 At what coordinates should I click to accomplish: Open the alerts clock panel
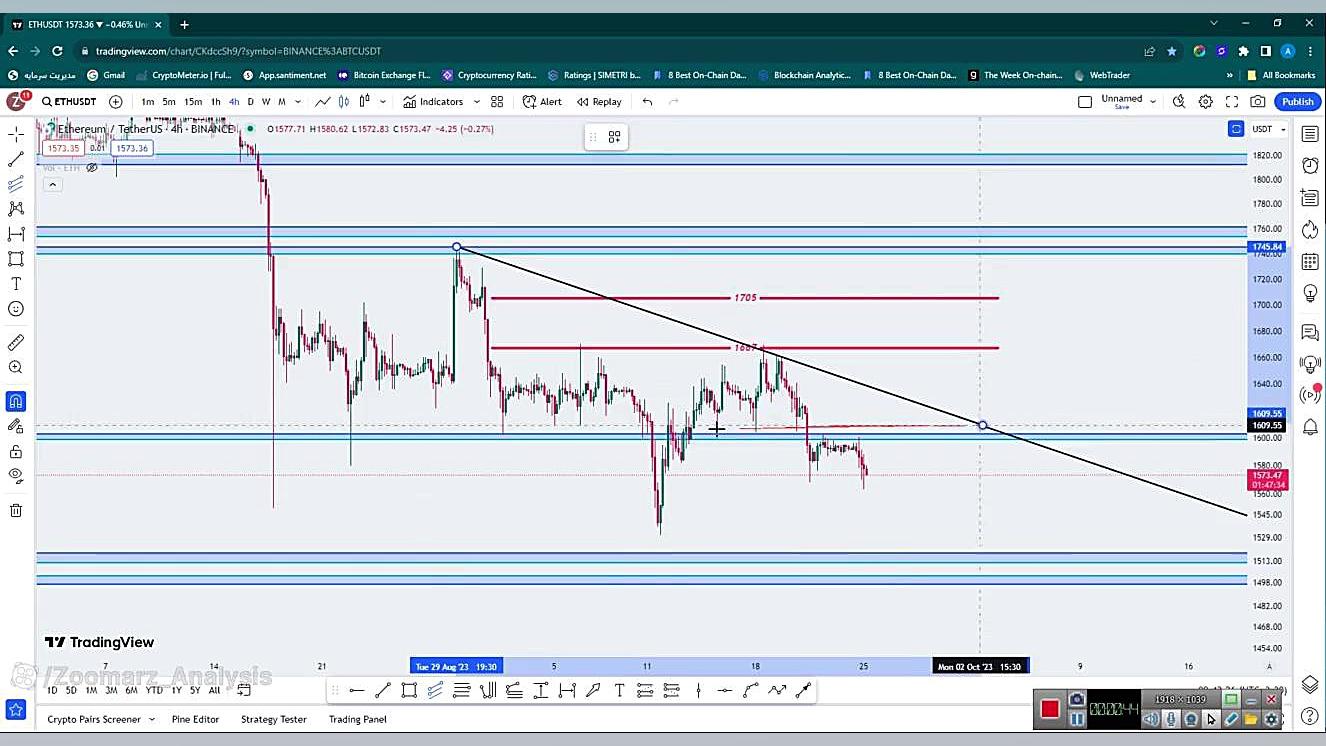pos(1310,166)
